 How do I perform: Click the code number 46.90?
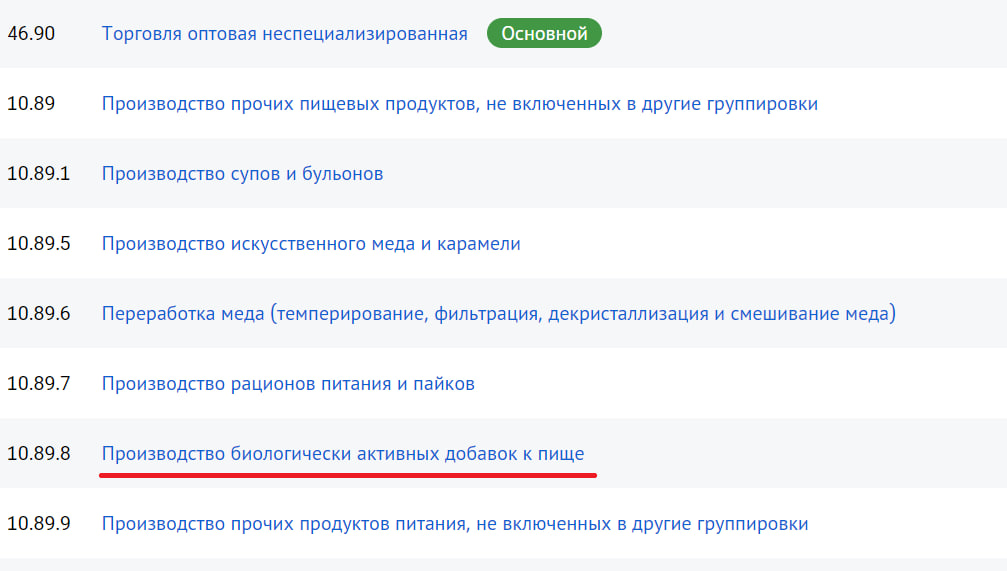coord(31,34)
